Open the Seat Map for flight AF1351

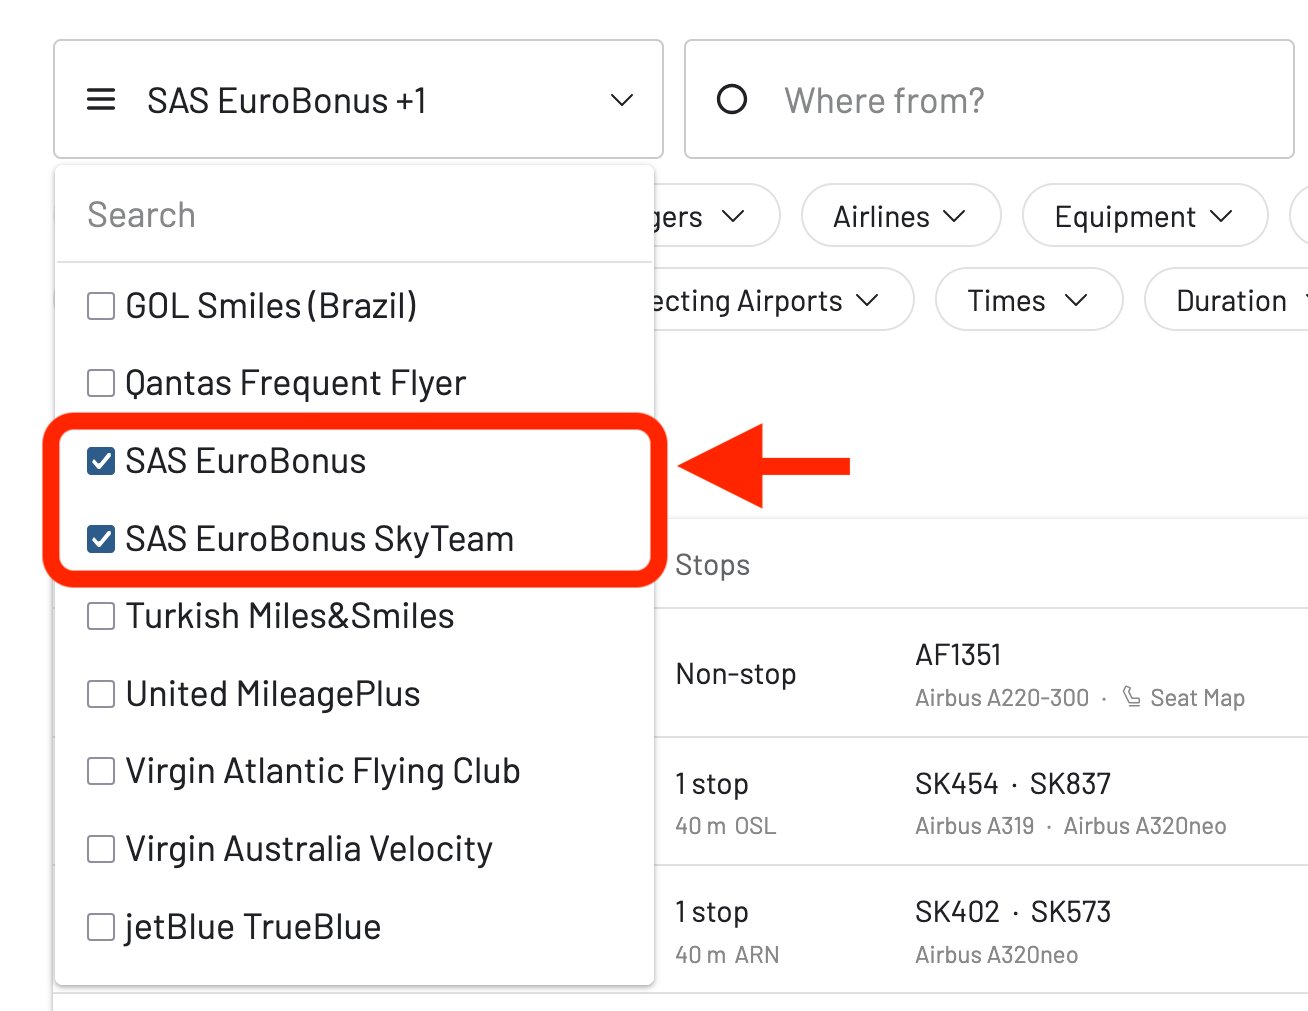[x=1196, y=697]
